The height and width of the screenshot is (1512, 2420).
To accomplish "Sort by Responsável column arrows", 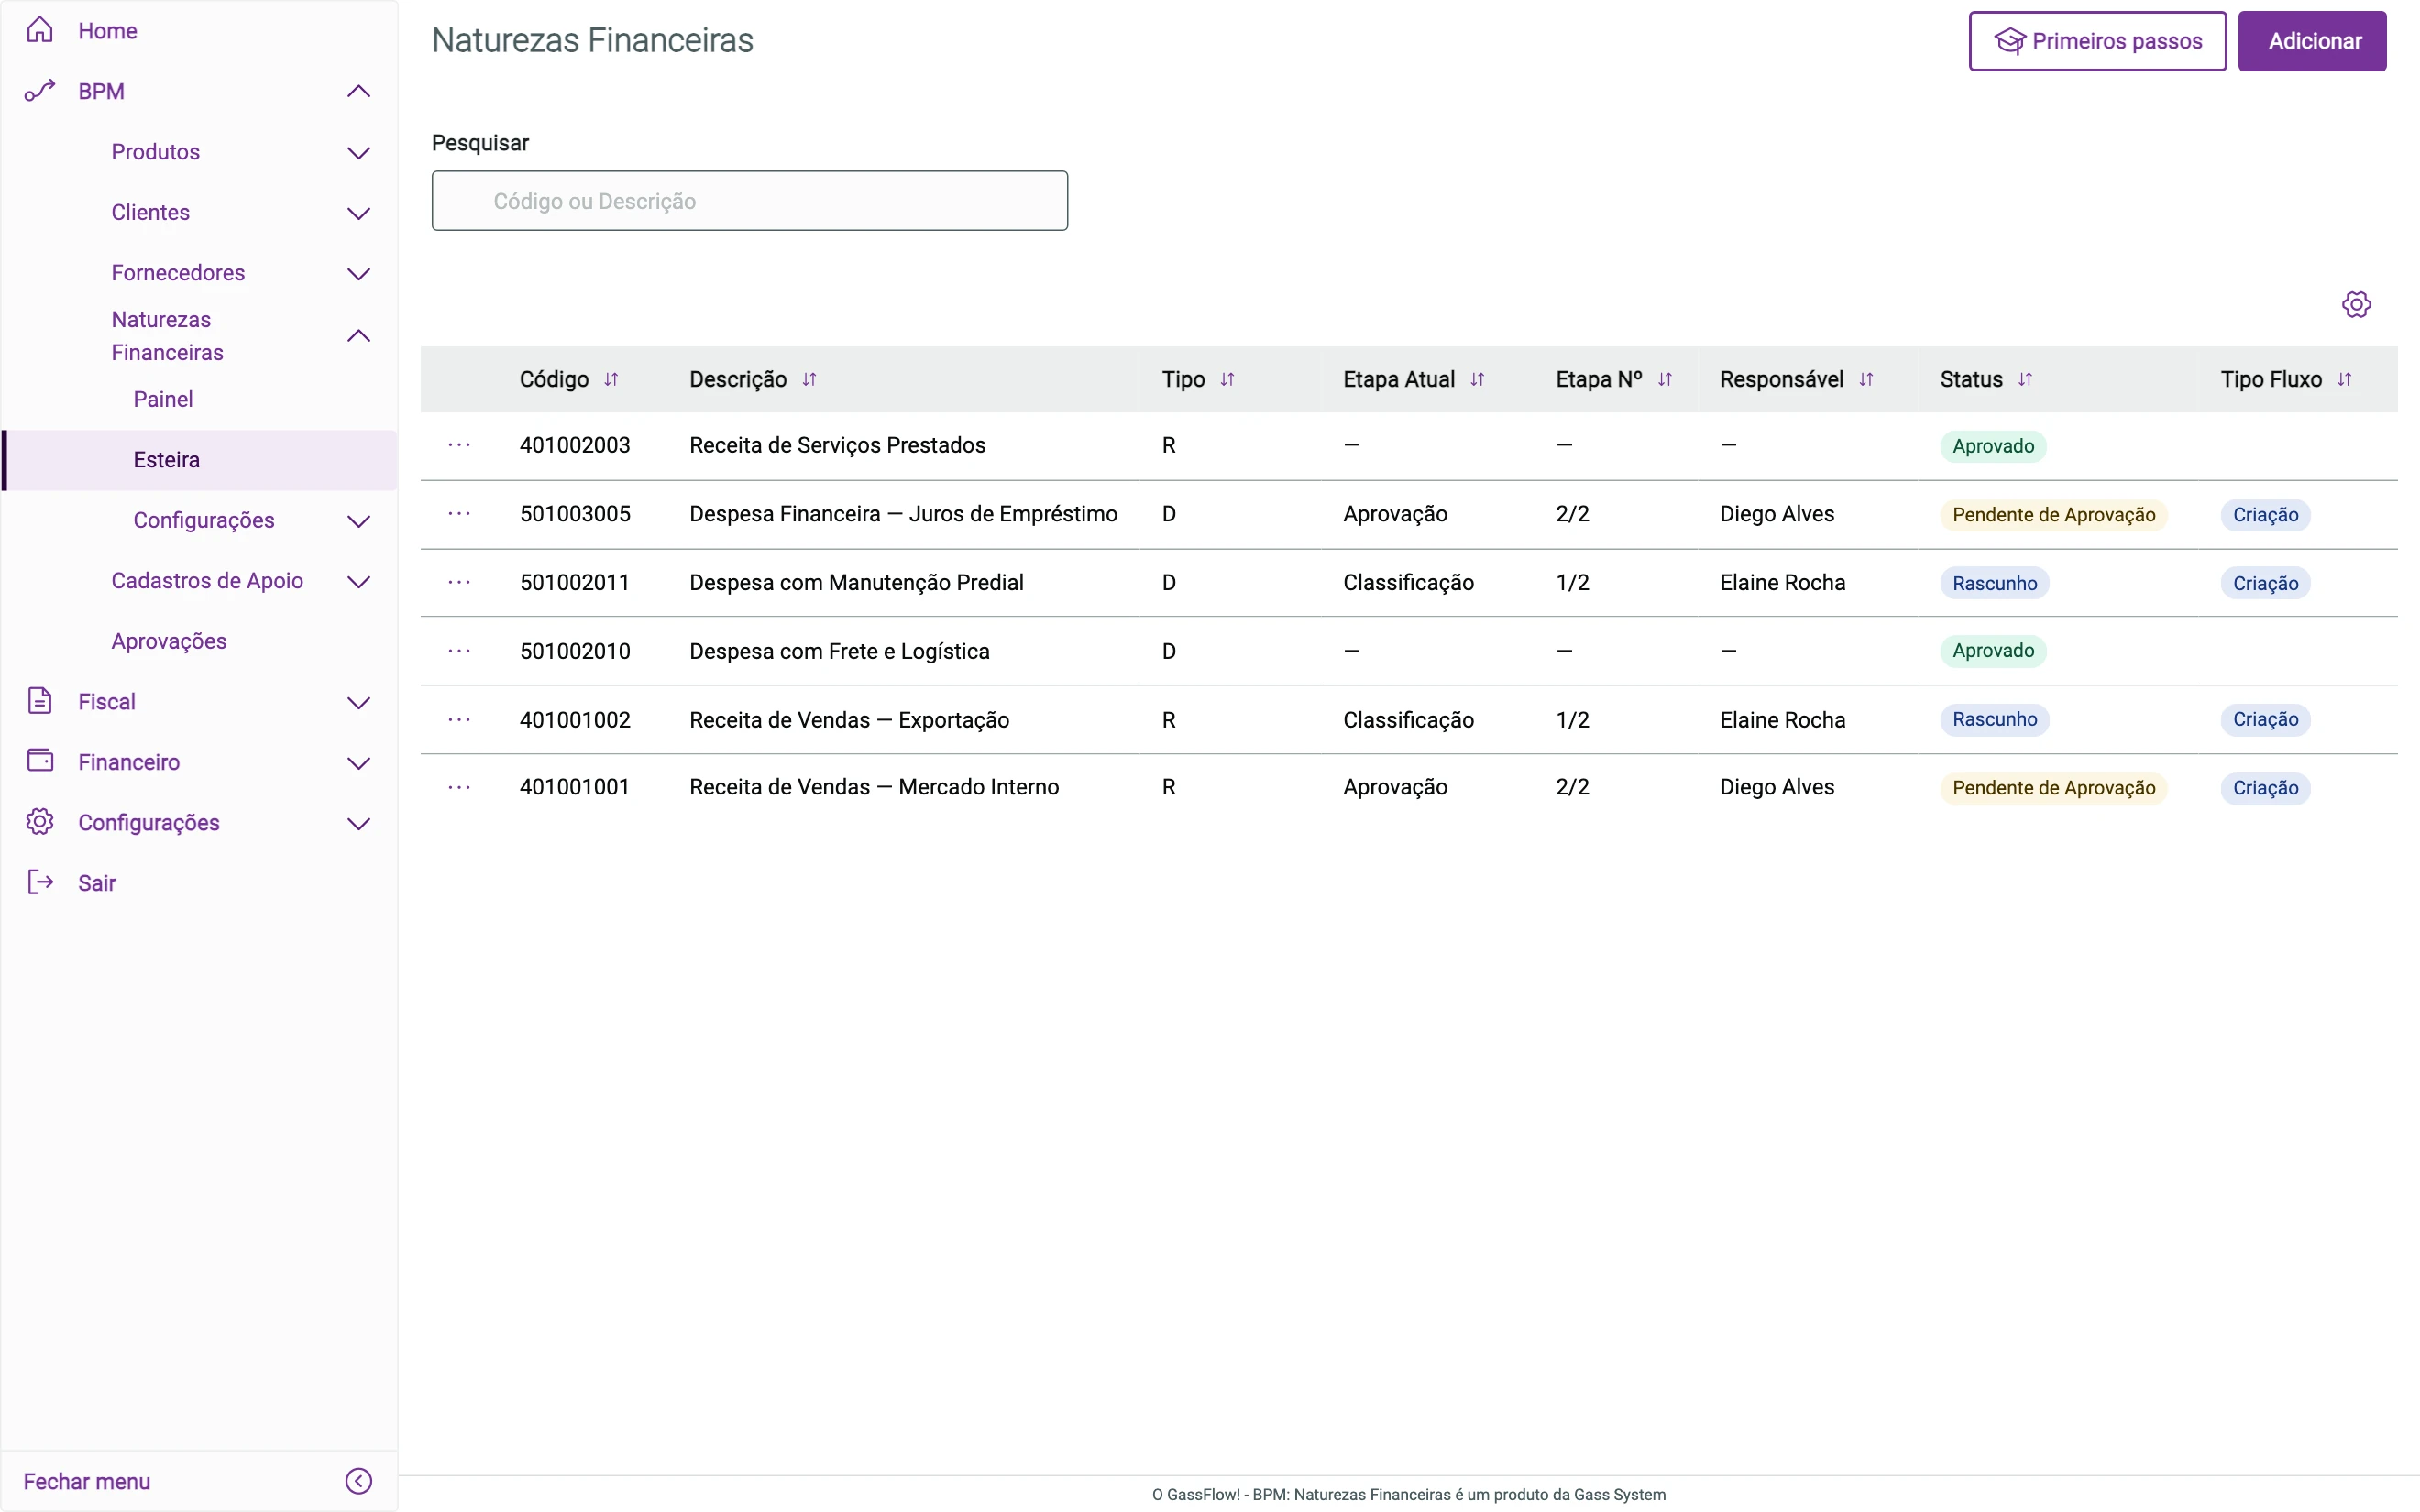I will tap(1865, 380).
